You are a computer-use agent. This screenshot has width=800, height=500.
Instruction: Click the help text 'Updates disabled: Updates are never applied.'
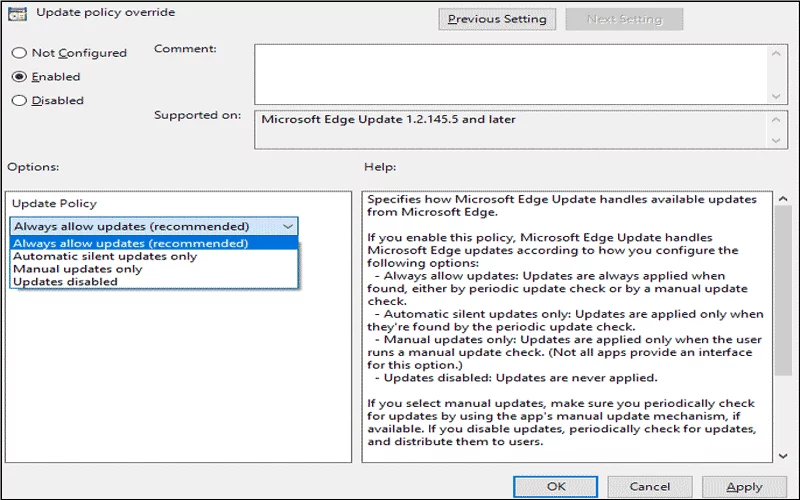coord(520,378)
